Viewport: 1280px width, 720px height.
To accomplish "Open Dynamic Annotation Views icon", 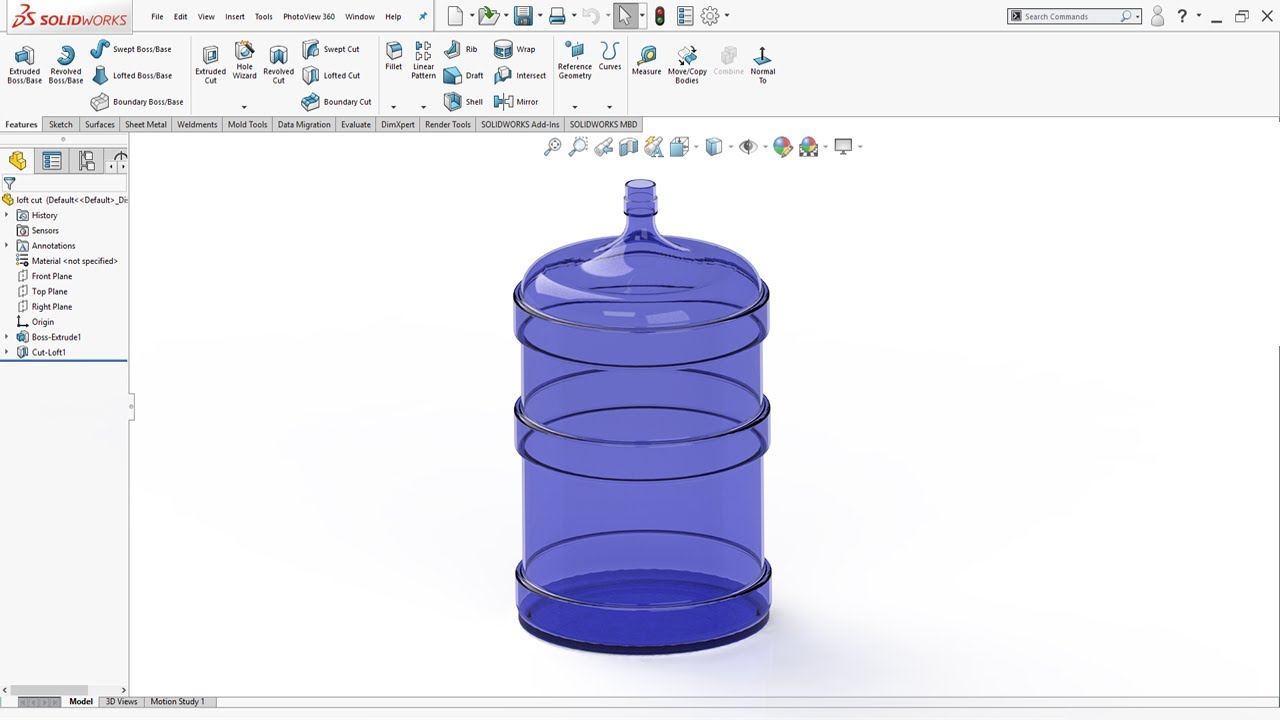I will tap(653, 147).
